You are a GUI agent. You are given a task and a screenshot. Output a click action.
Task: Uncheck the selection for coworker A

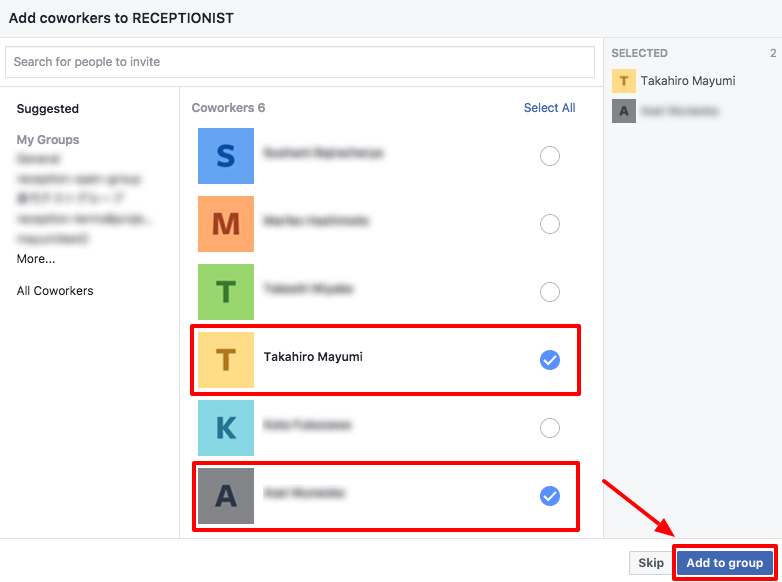coord(550,496)
